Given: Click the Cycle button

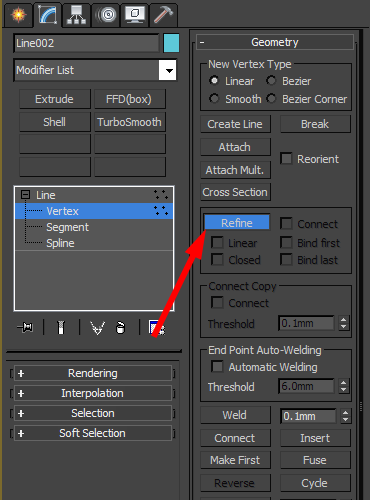Looking at the screenshot, I should click(x=315, y=483).
